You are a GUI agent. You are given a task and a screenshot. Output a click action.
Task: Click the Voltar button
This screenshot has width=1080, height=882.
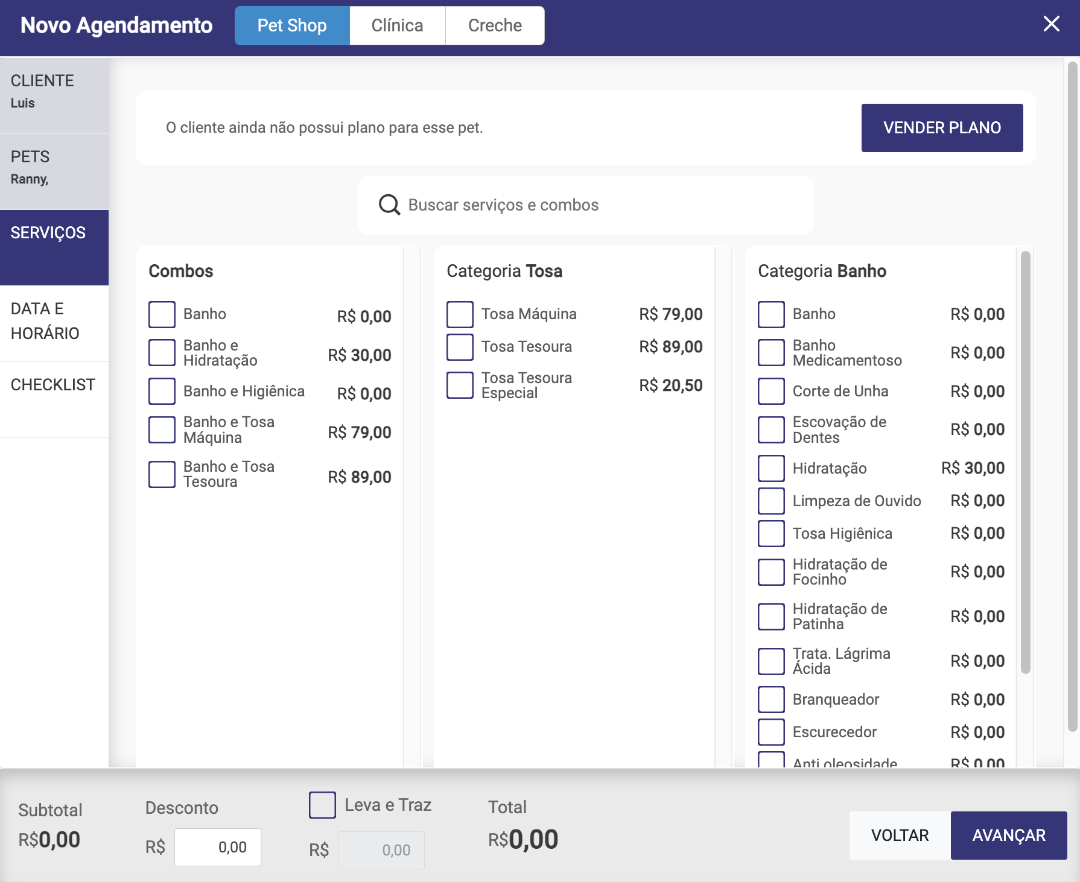[x=900, y=835]
